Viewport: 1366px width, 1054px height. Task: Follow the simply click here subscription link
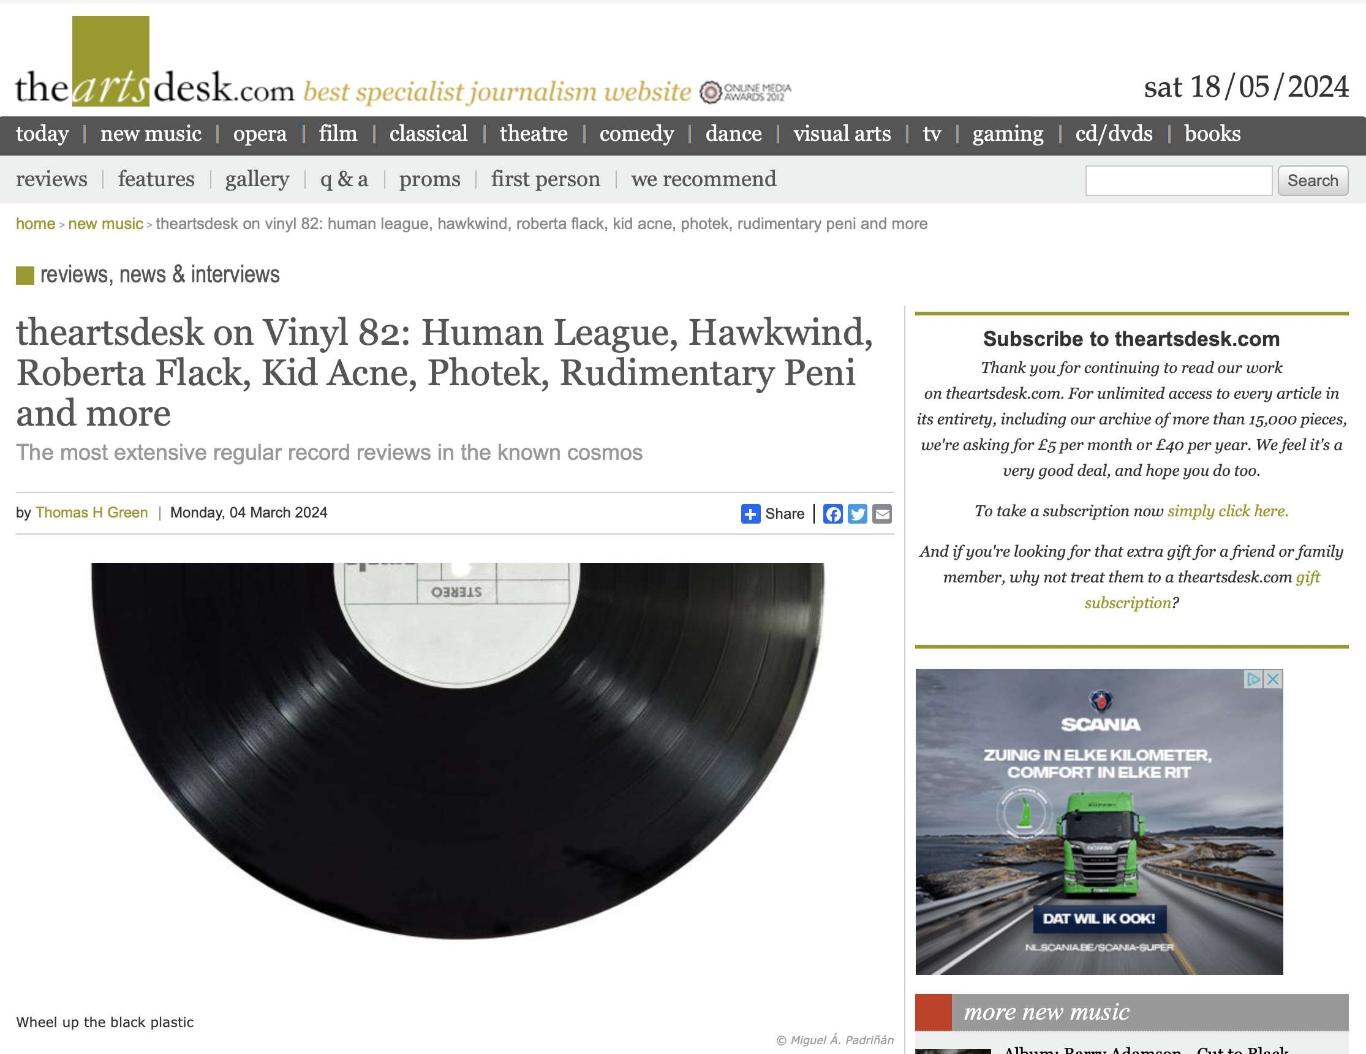coord(1228,511)
